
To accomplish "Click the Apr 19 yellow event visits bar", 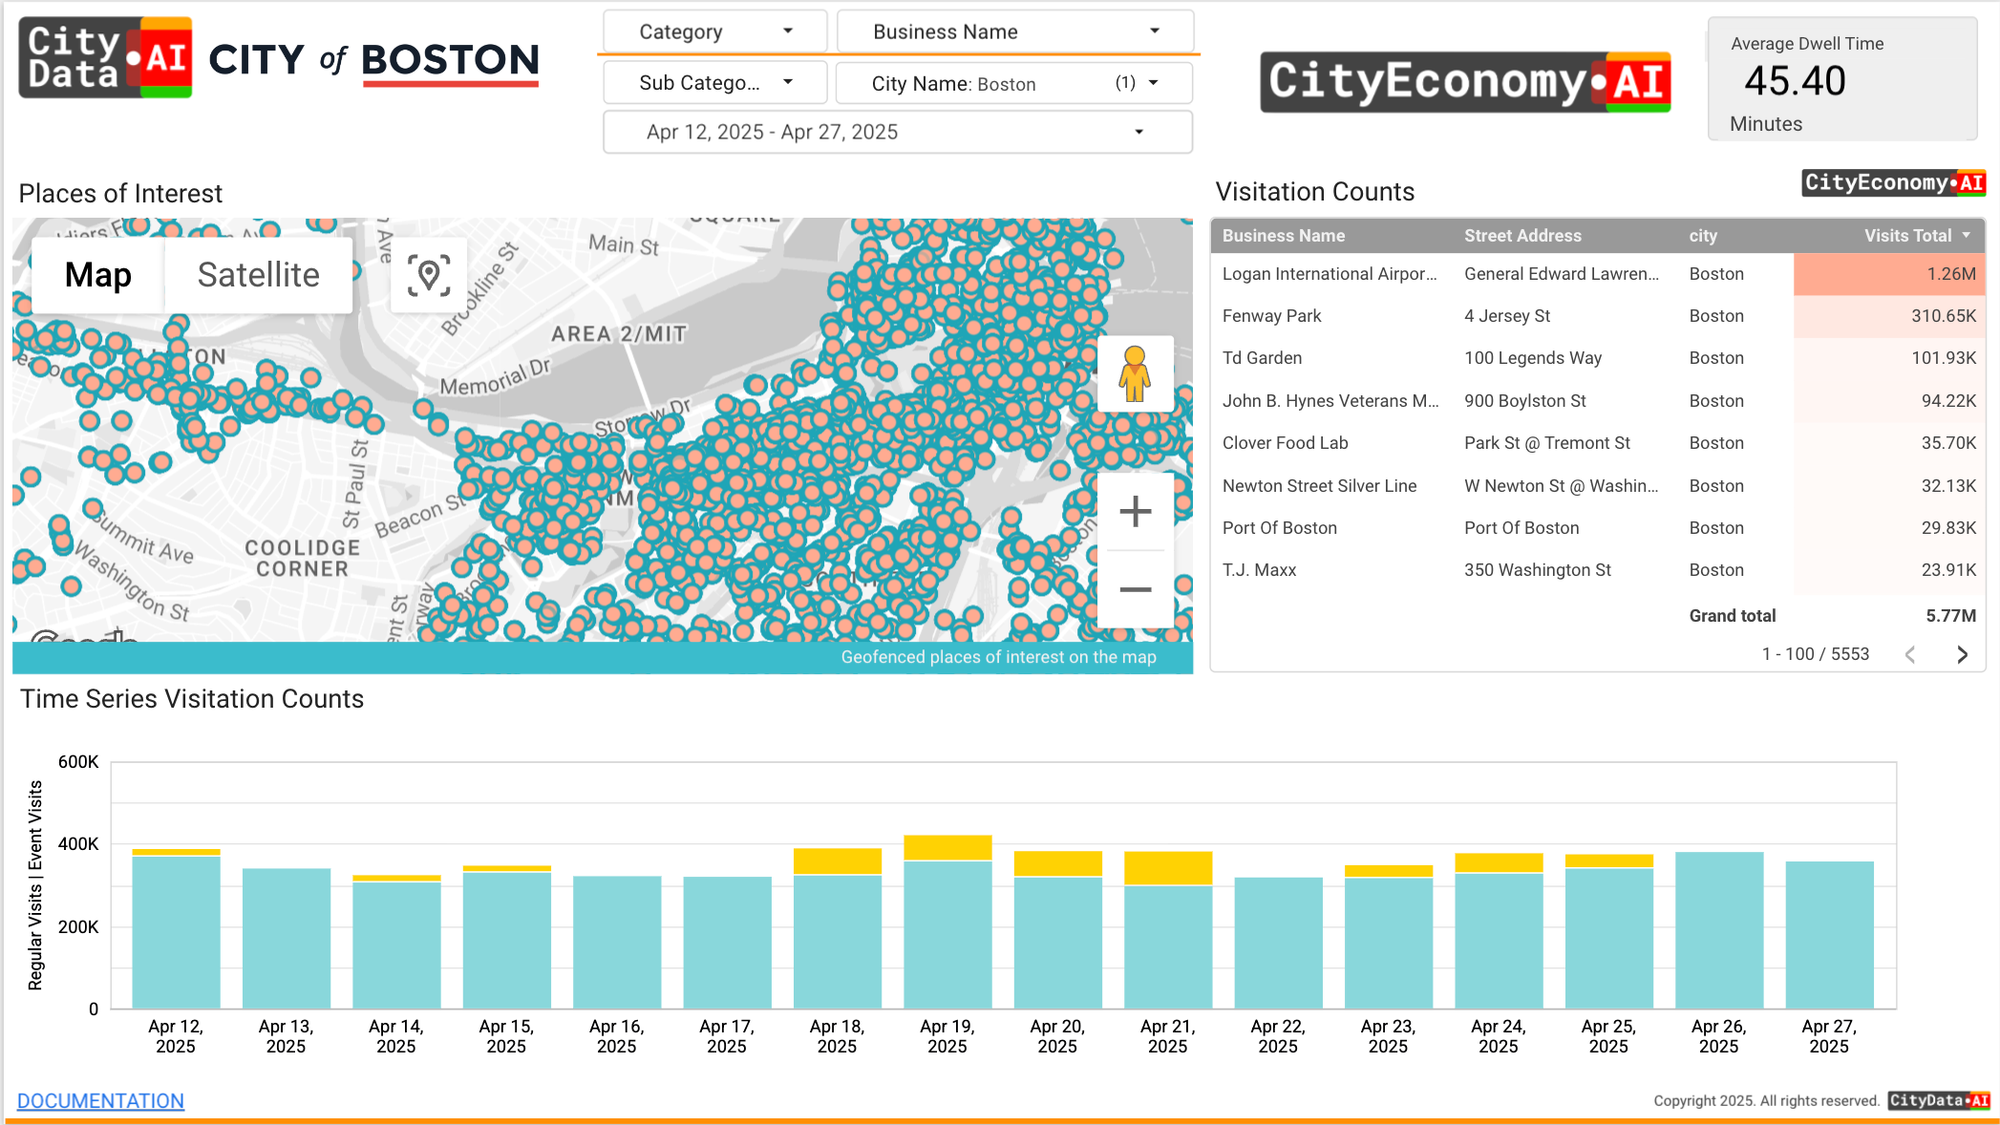I will pyautogui.click(x=947, y=847).
